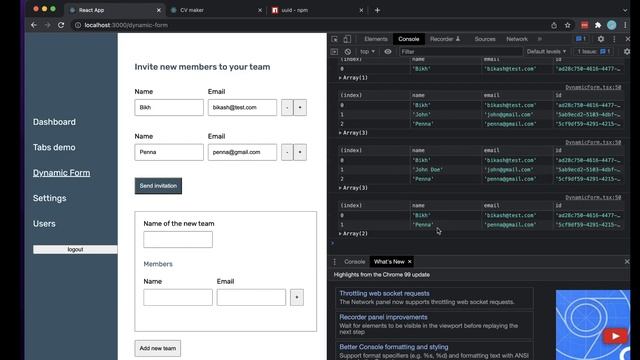
Task: Click the Name field containing Penna
Action: tap(169, 152)
